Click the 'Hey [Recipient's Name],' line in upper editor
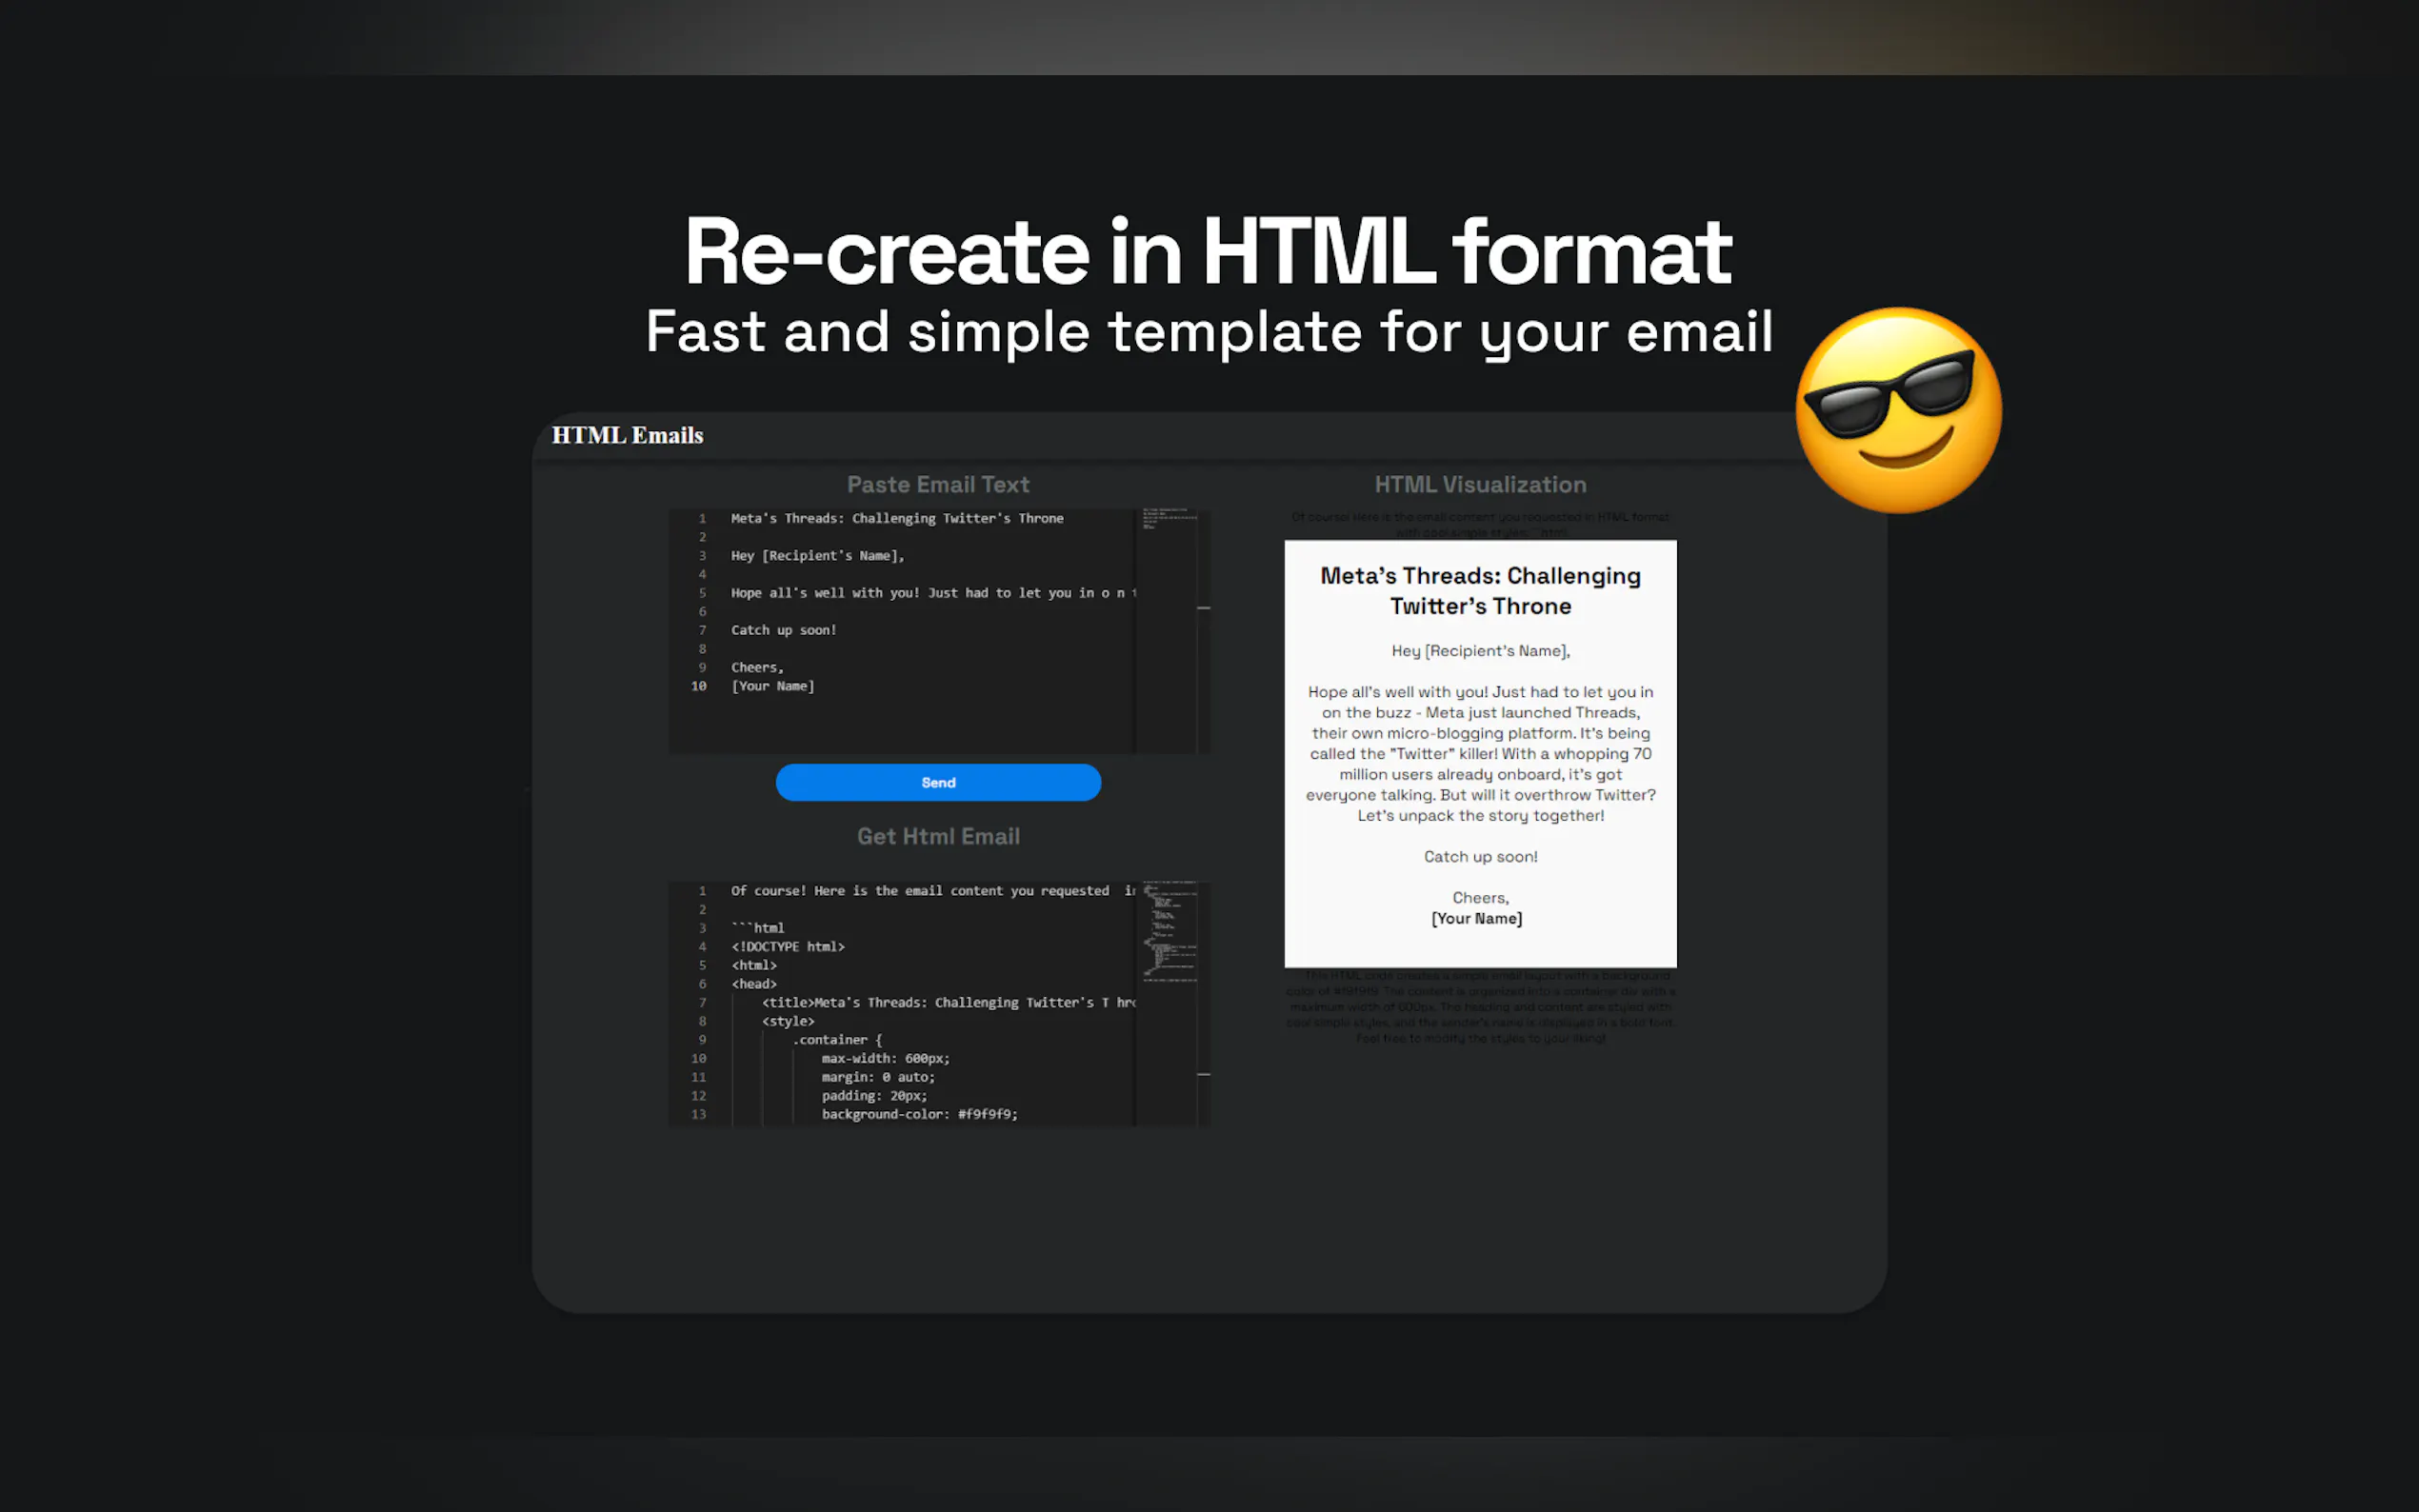The width and height of the screenshot is (2419, 1512). pyautogui.click(x=817, y=556)
